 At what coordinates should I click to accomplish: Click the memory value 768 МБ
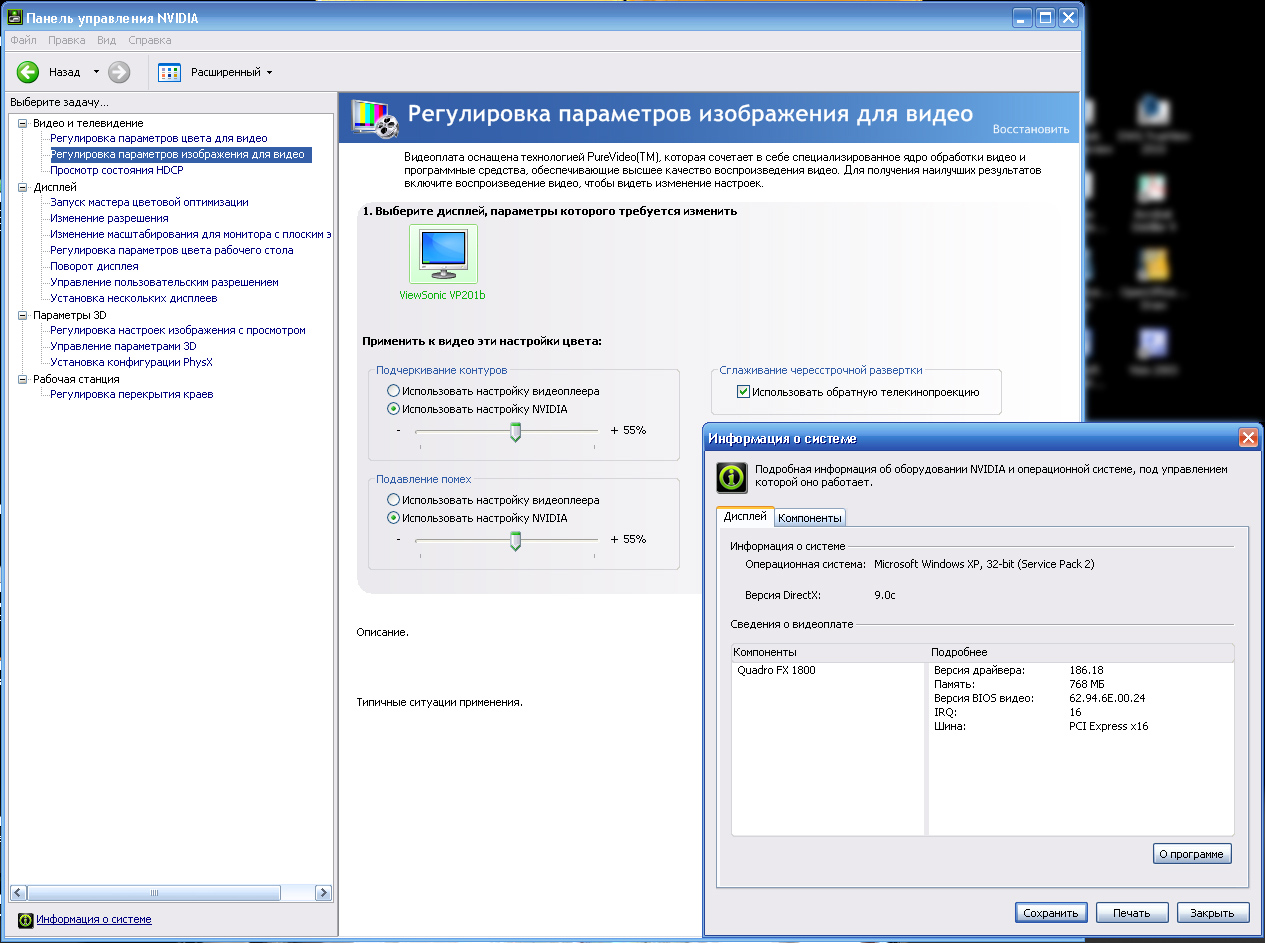click(1089, 684)
